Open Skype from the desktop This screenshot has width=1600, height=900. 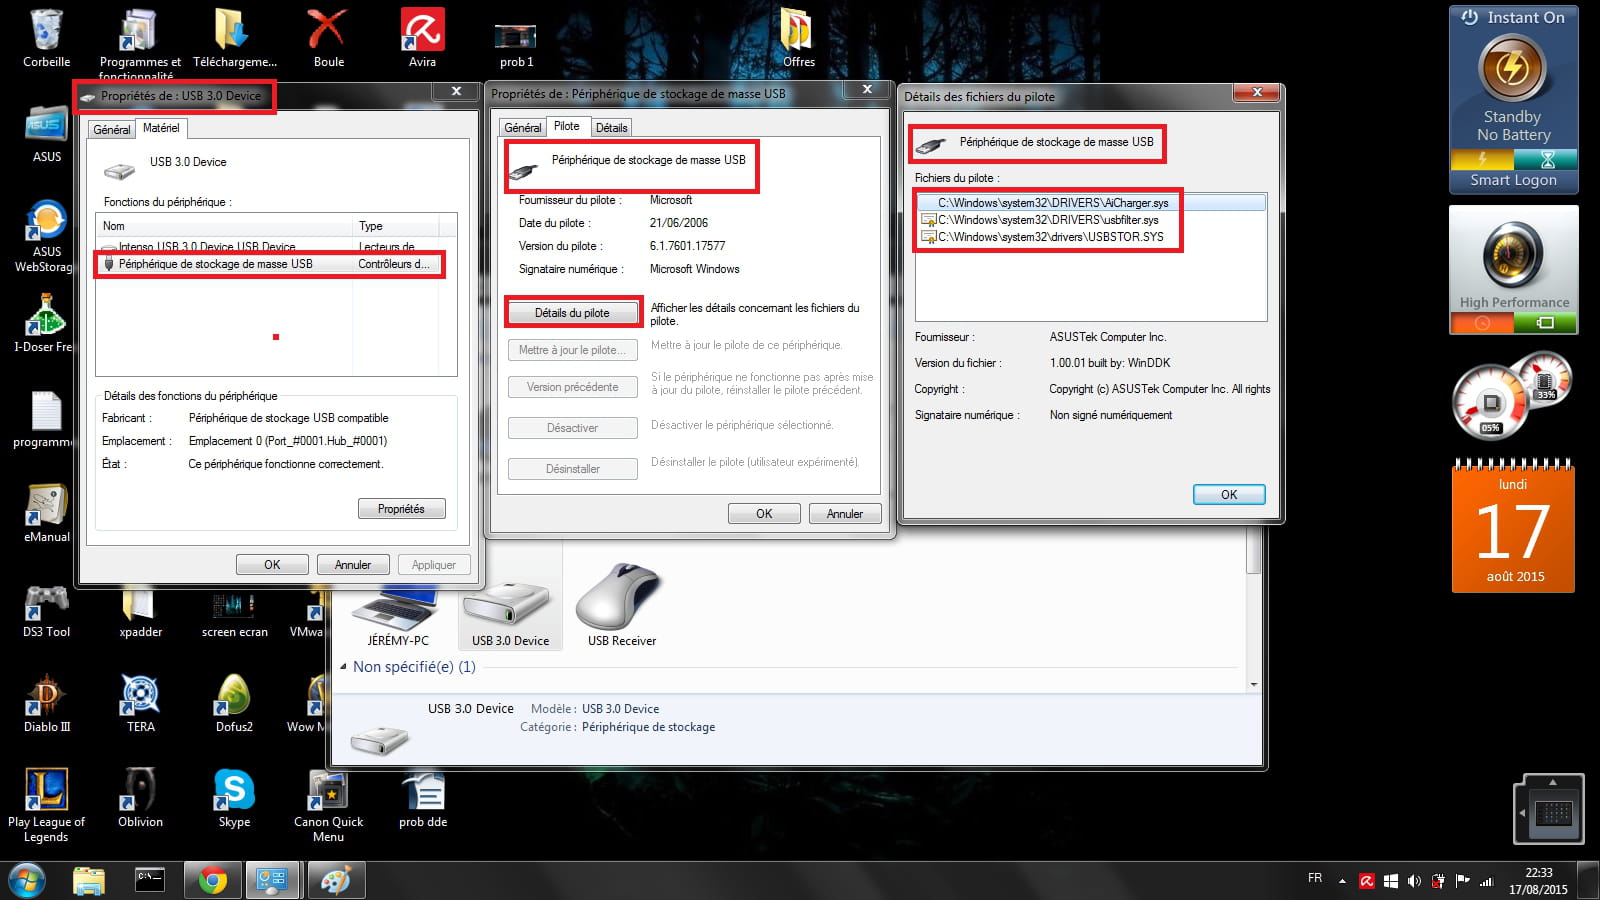(x=234, y=799)
